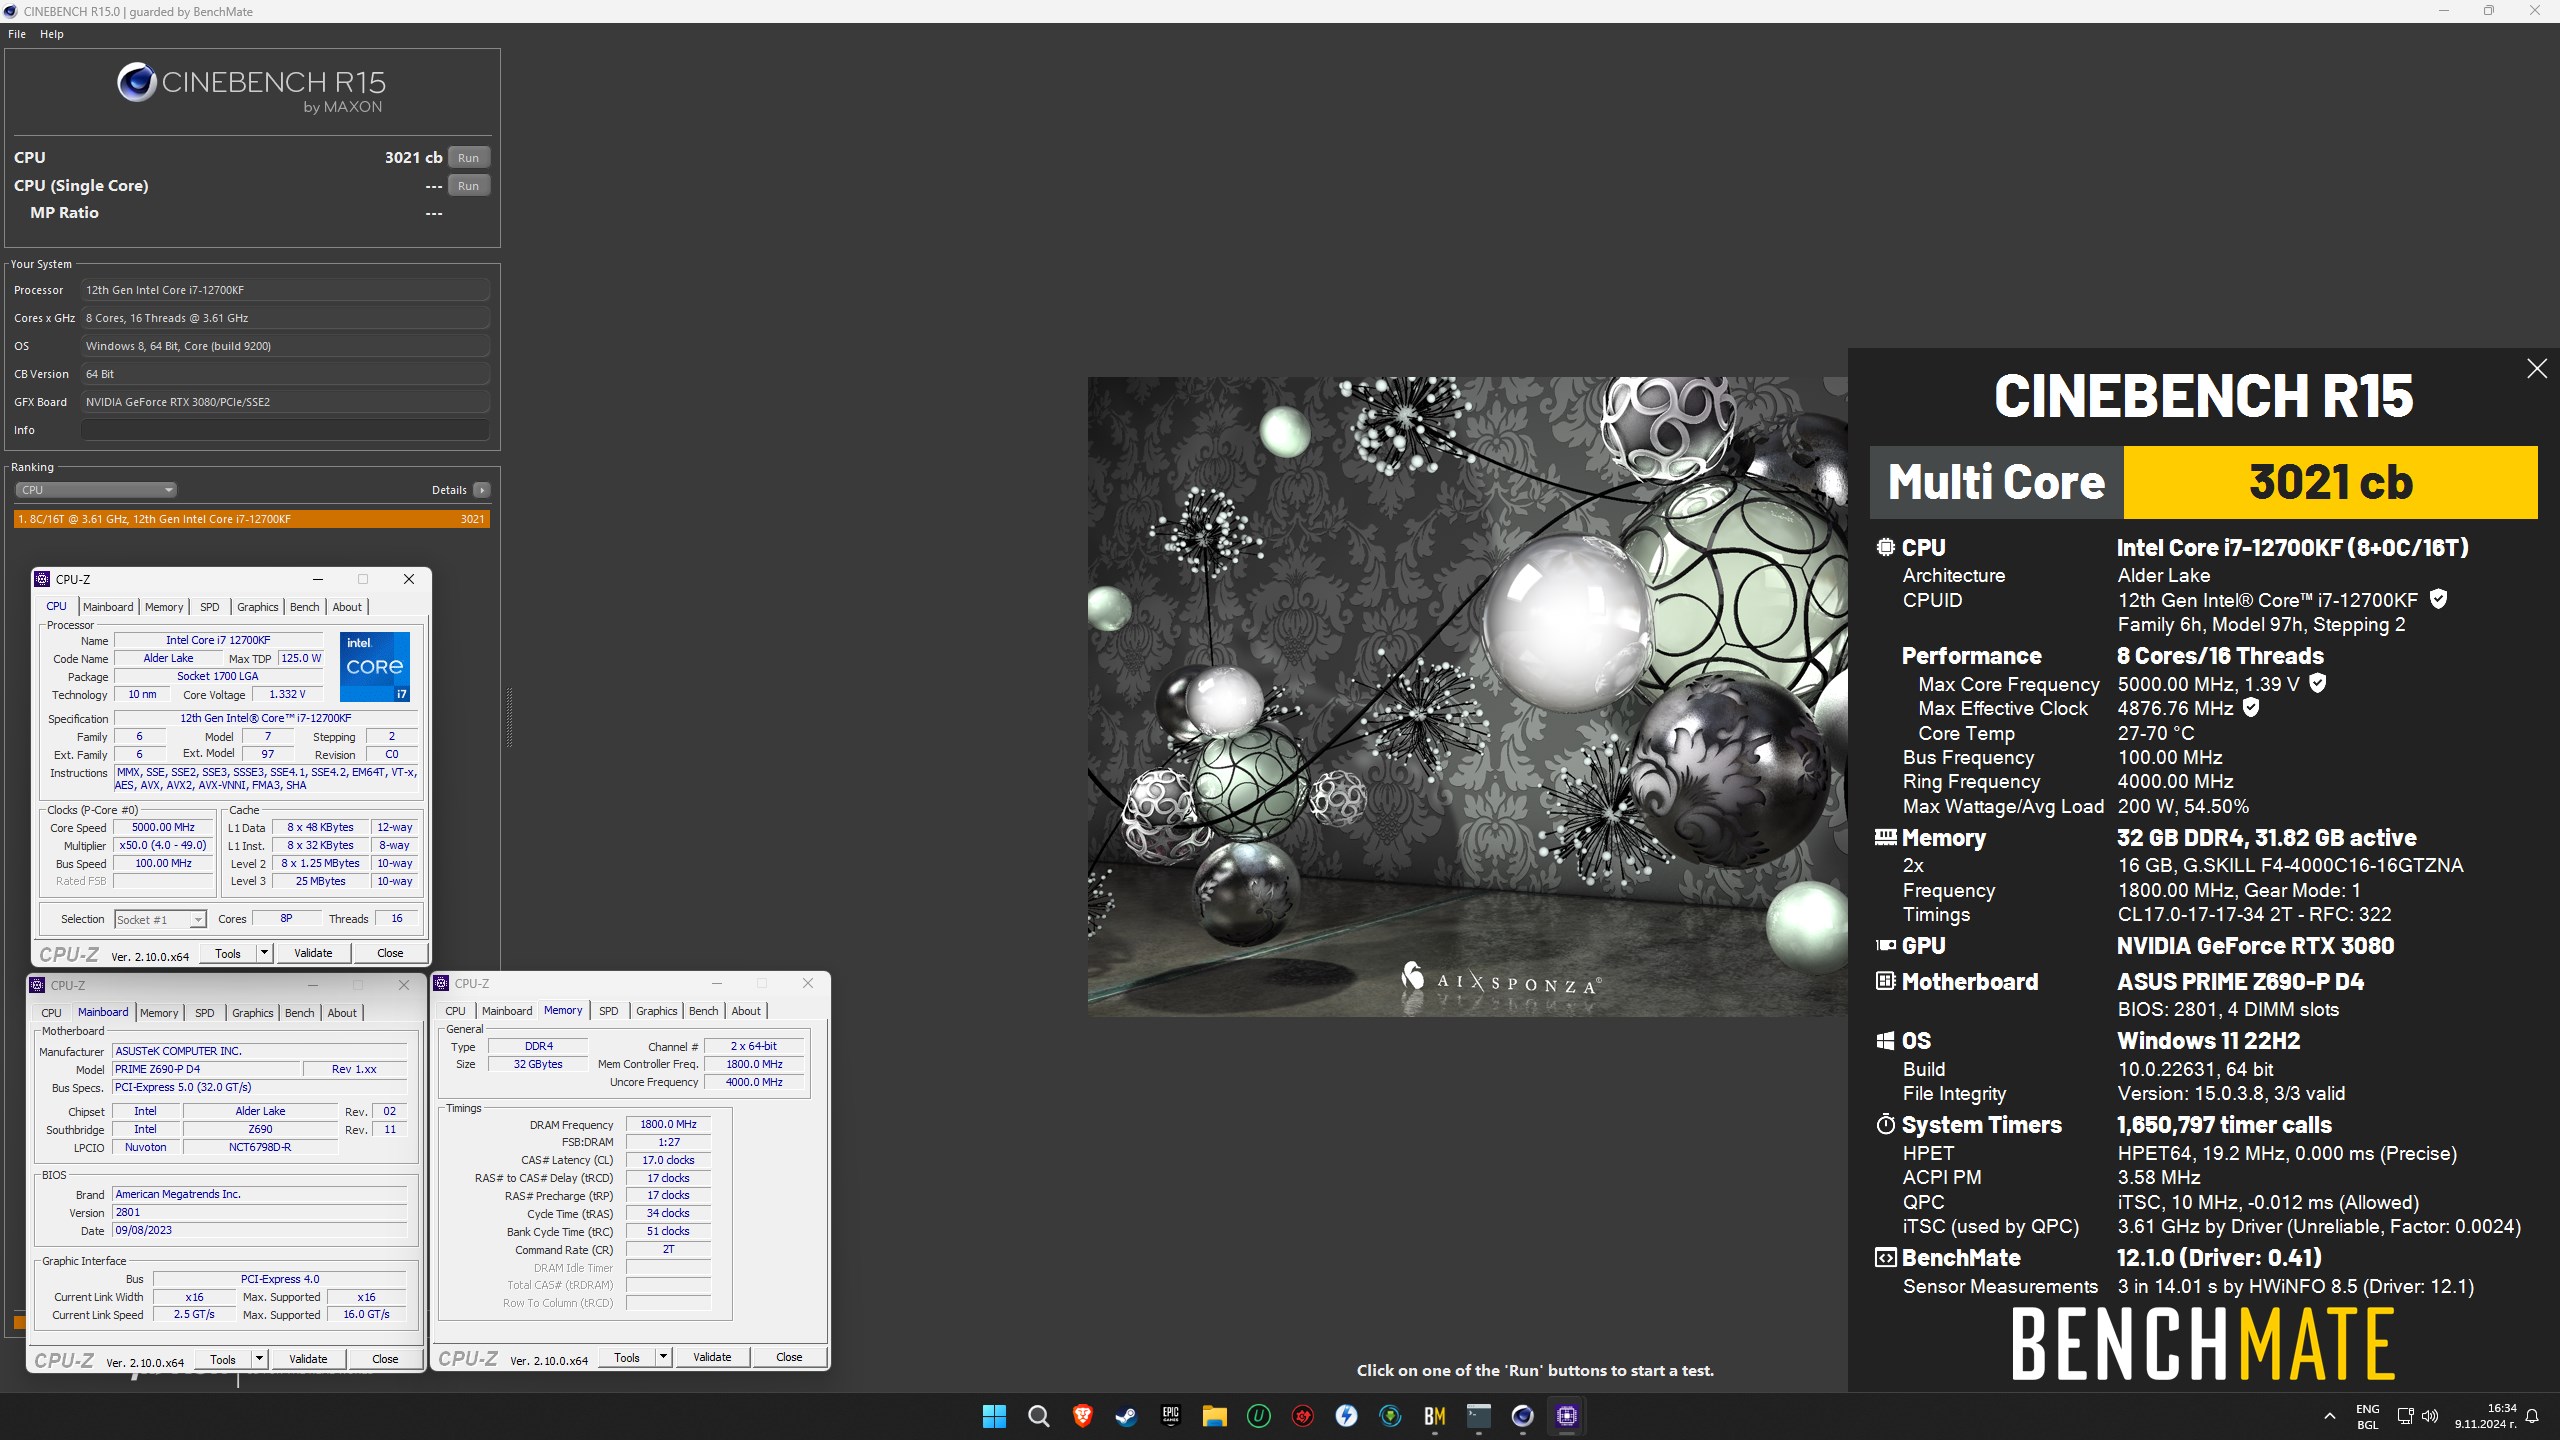Viewport: 2560px width, 1440px height.
Task: Click Validate in CPU-Z Memory window
Action: tap(712, 1357)
